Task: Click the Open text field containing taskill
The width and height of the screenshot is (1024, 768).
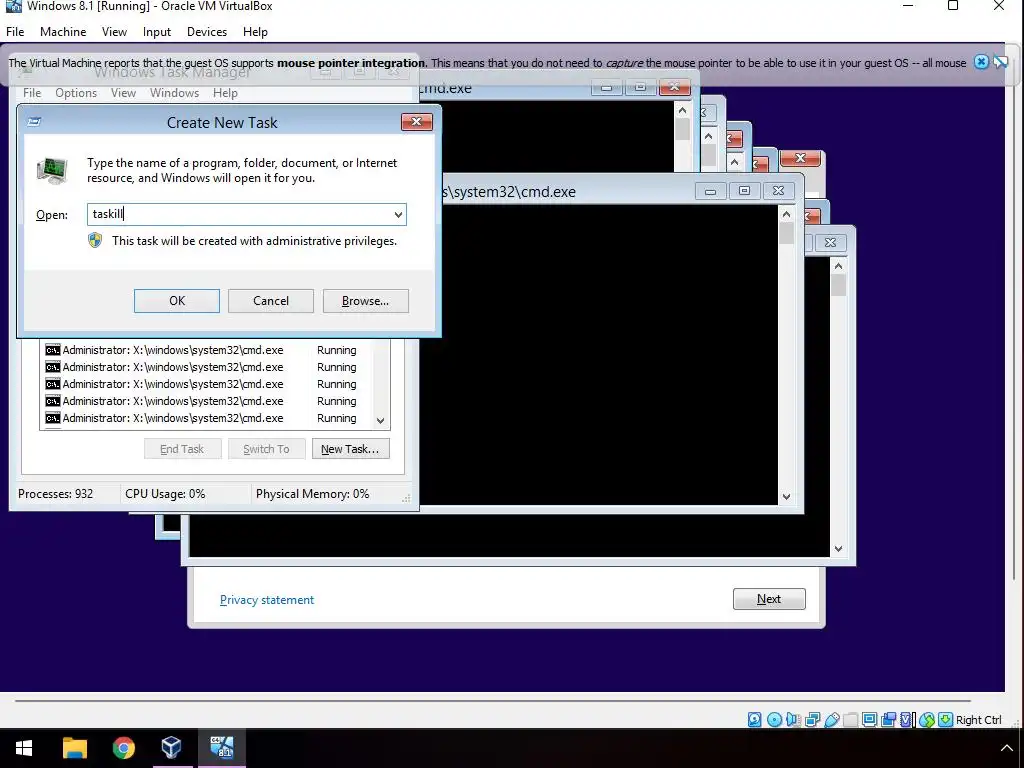Action: pyautogui.click(x=239, y=214)
